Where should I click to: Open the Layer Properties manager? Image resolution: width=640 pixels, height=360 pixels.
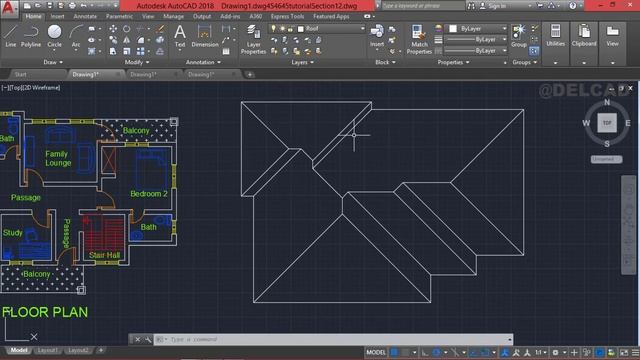pyautogui.click(x=253, y=39)
